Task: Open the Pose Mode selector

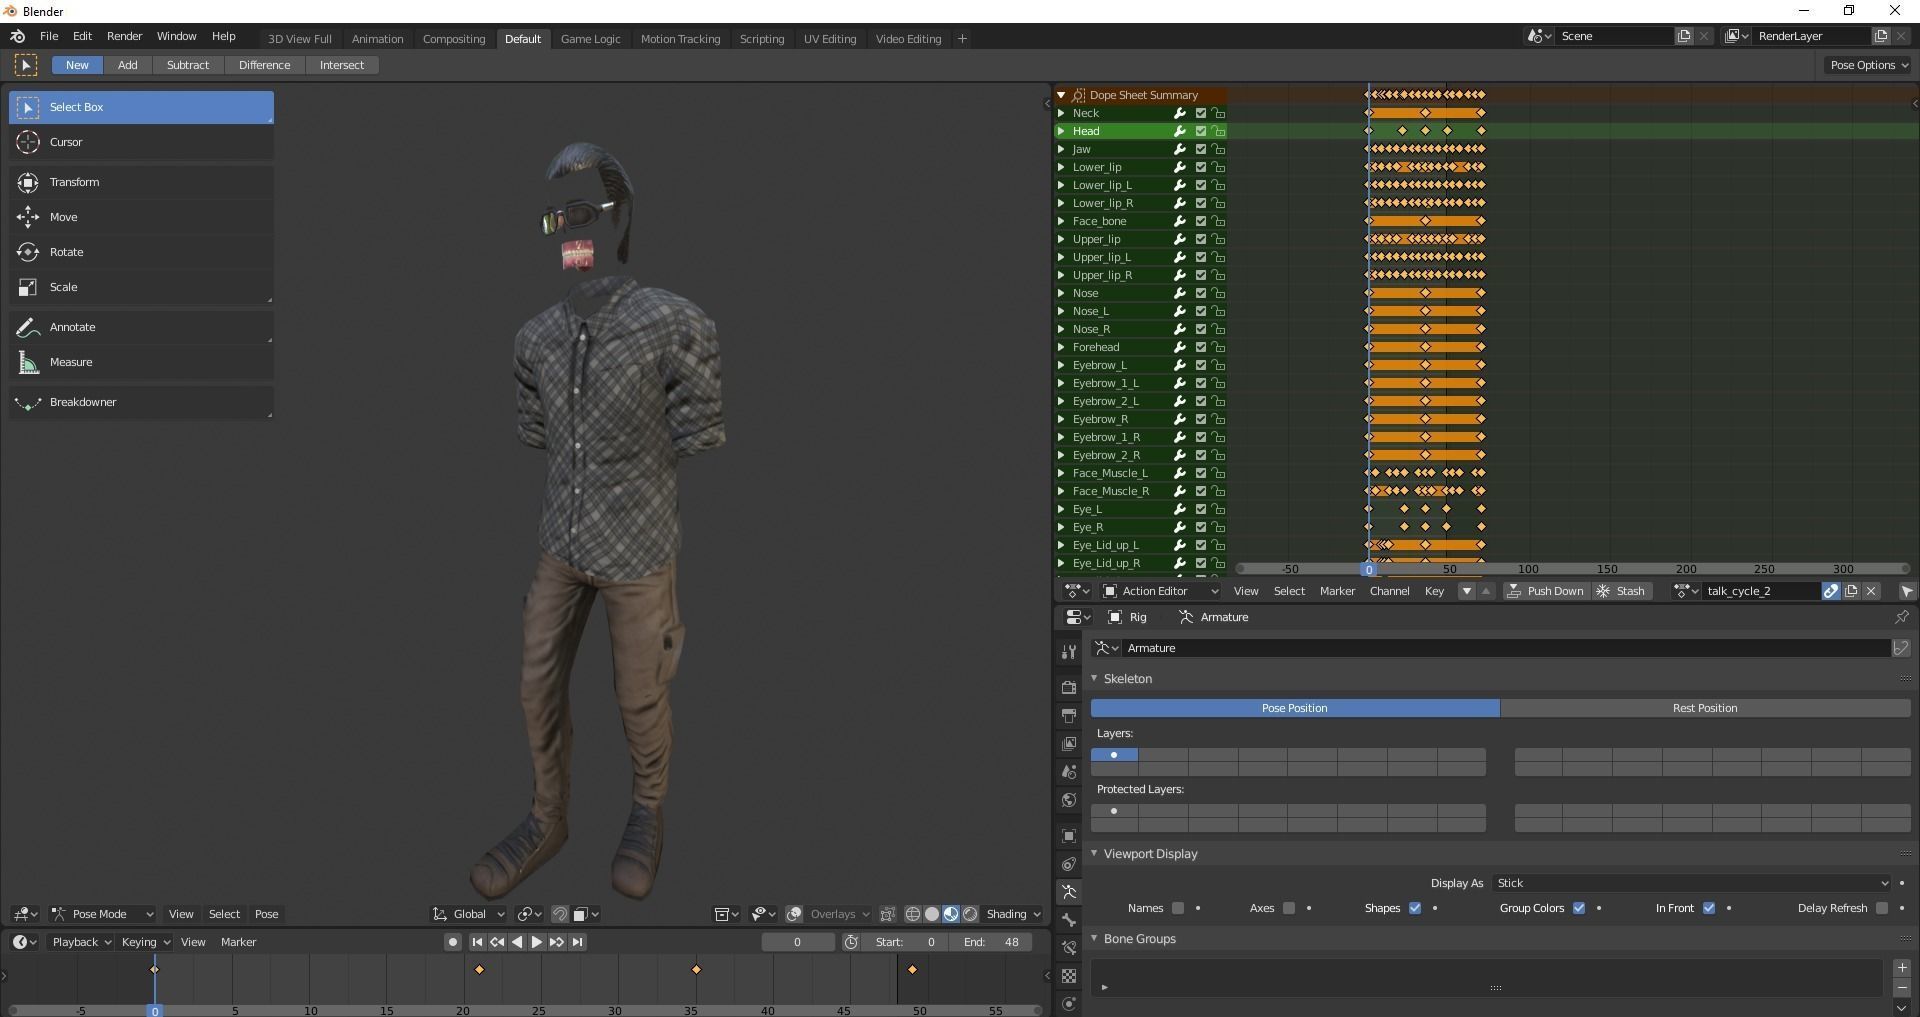Action: pyautogui.click(x=102, y=914)
